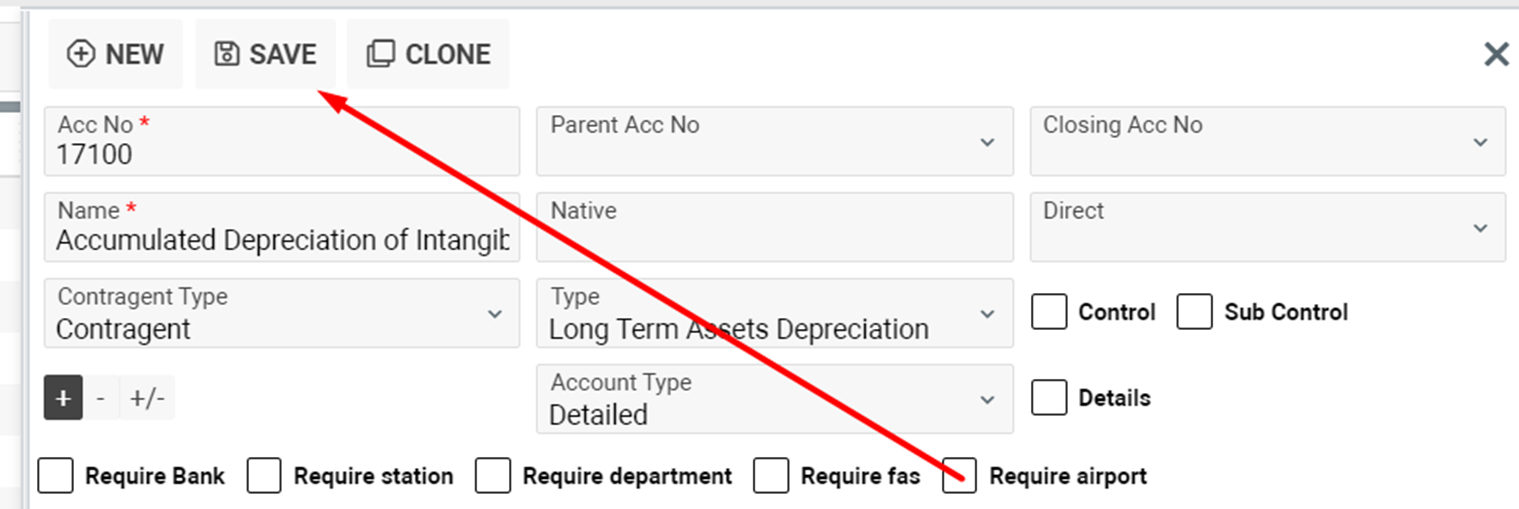Screen dimensions: 1519x509
Task: Click the Acc No input field
Action: 280,153
